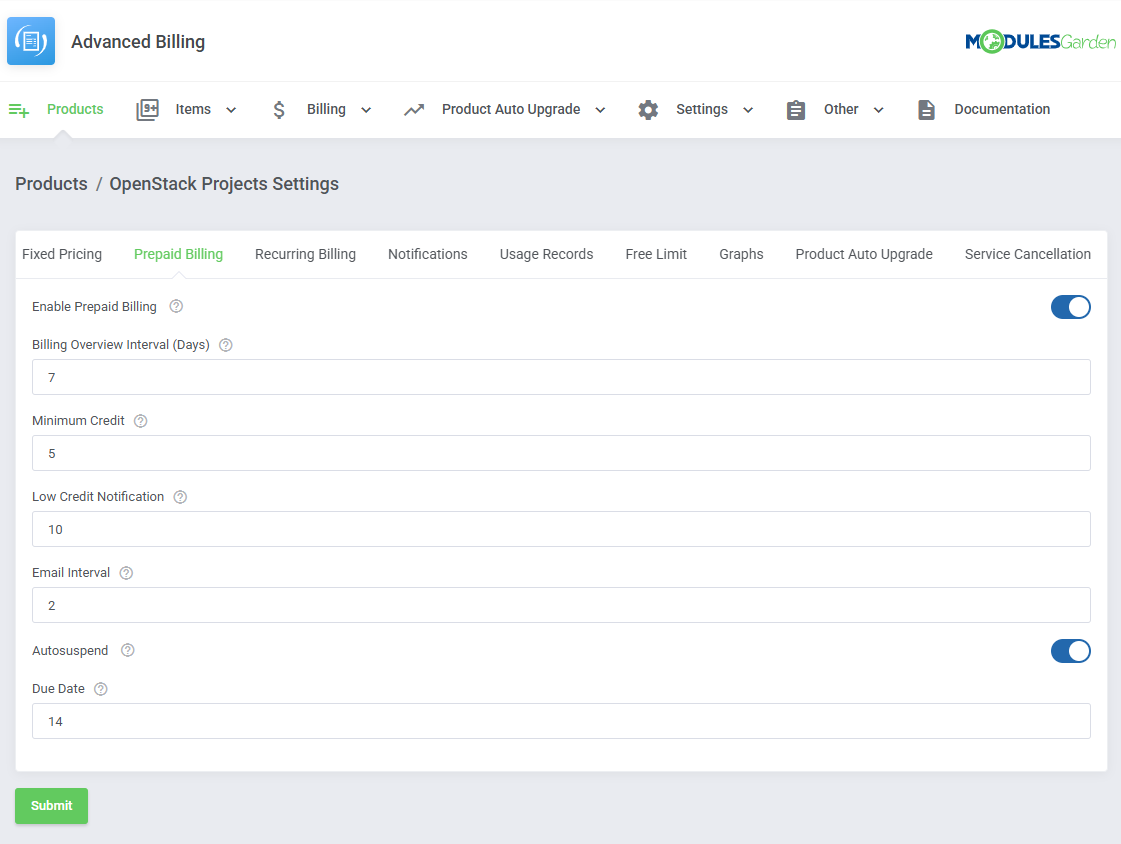Click the Low Credit Notification field
The image size is (1121, 844).
[561, 529]
